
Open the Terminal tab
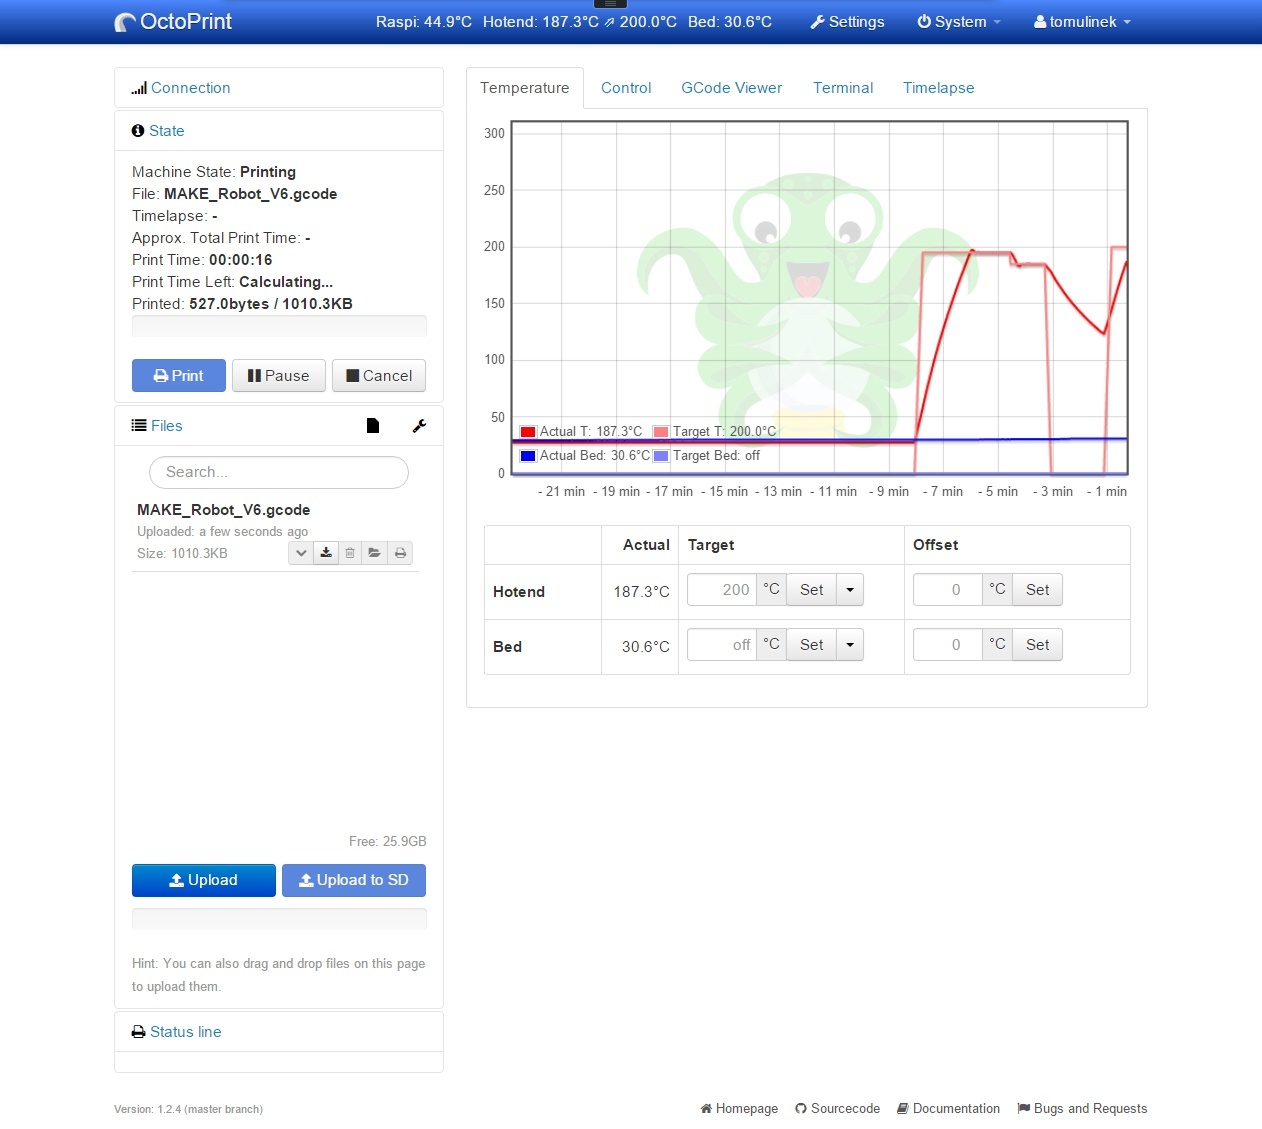[x=843, y=88]
